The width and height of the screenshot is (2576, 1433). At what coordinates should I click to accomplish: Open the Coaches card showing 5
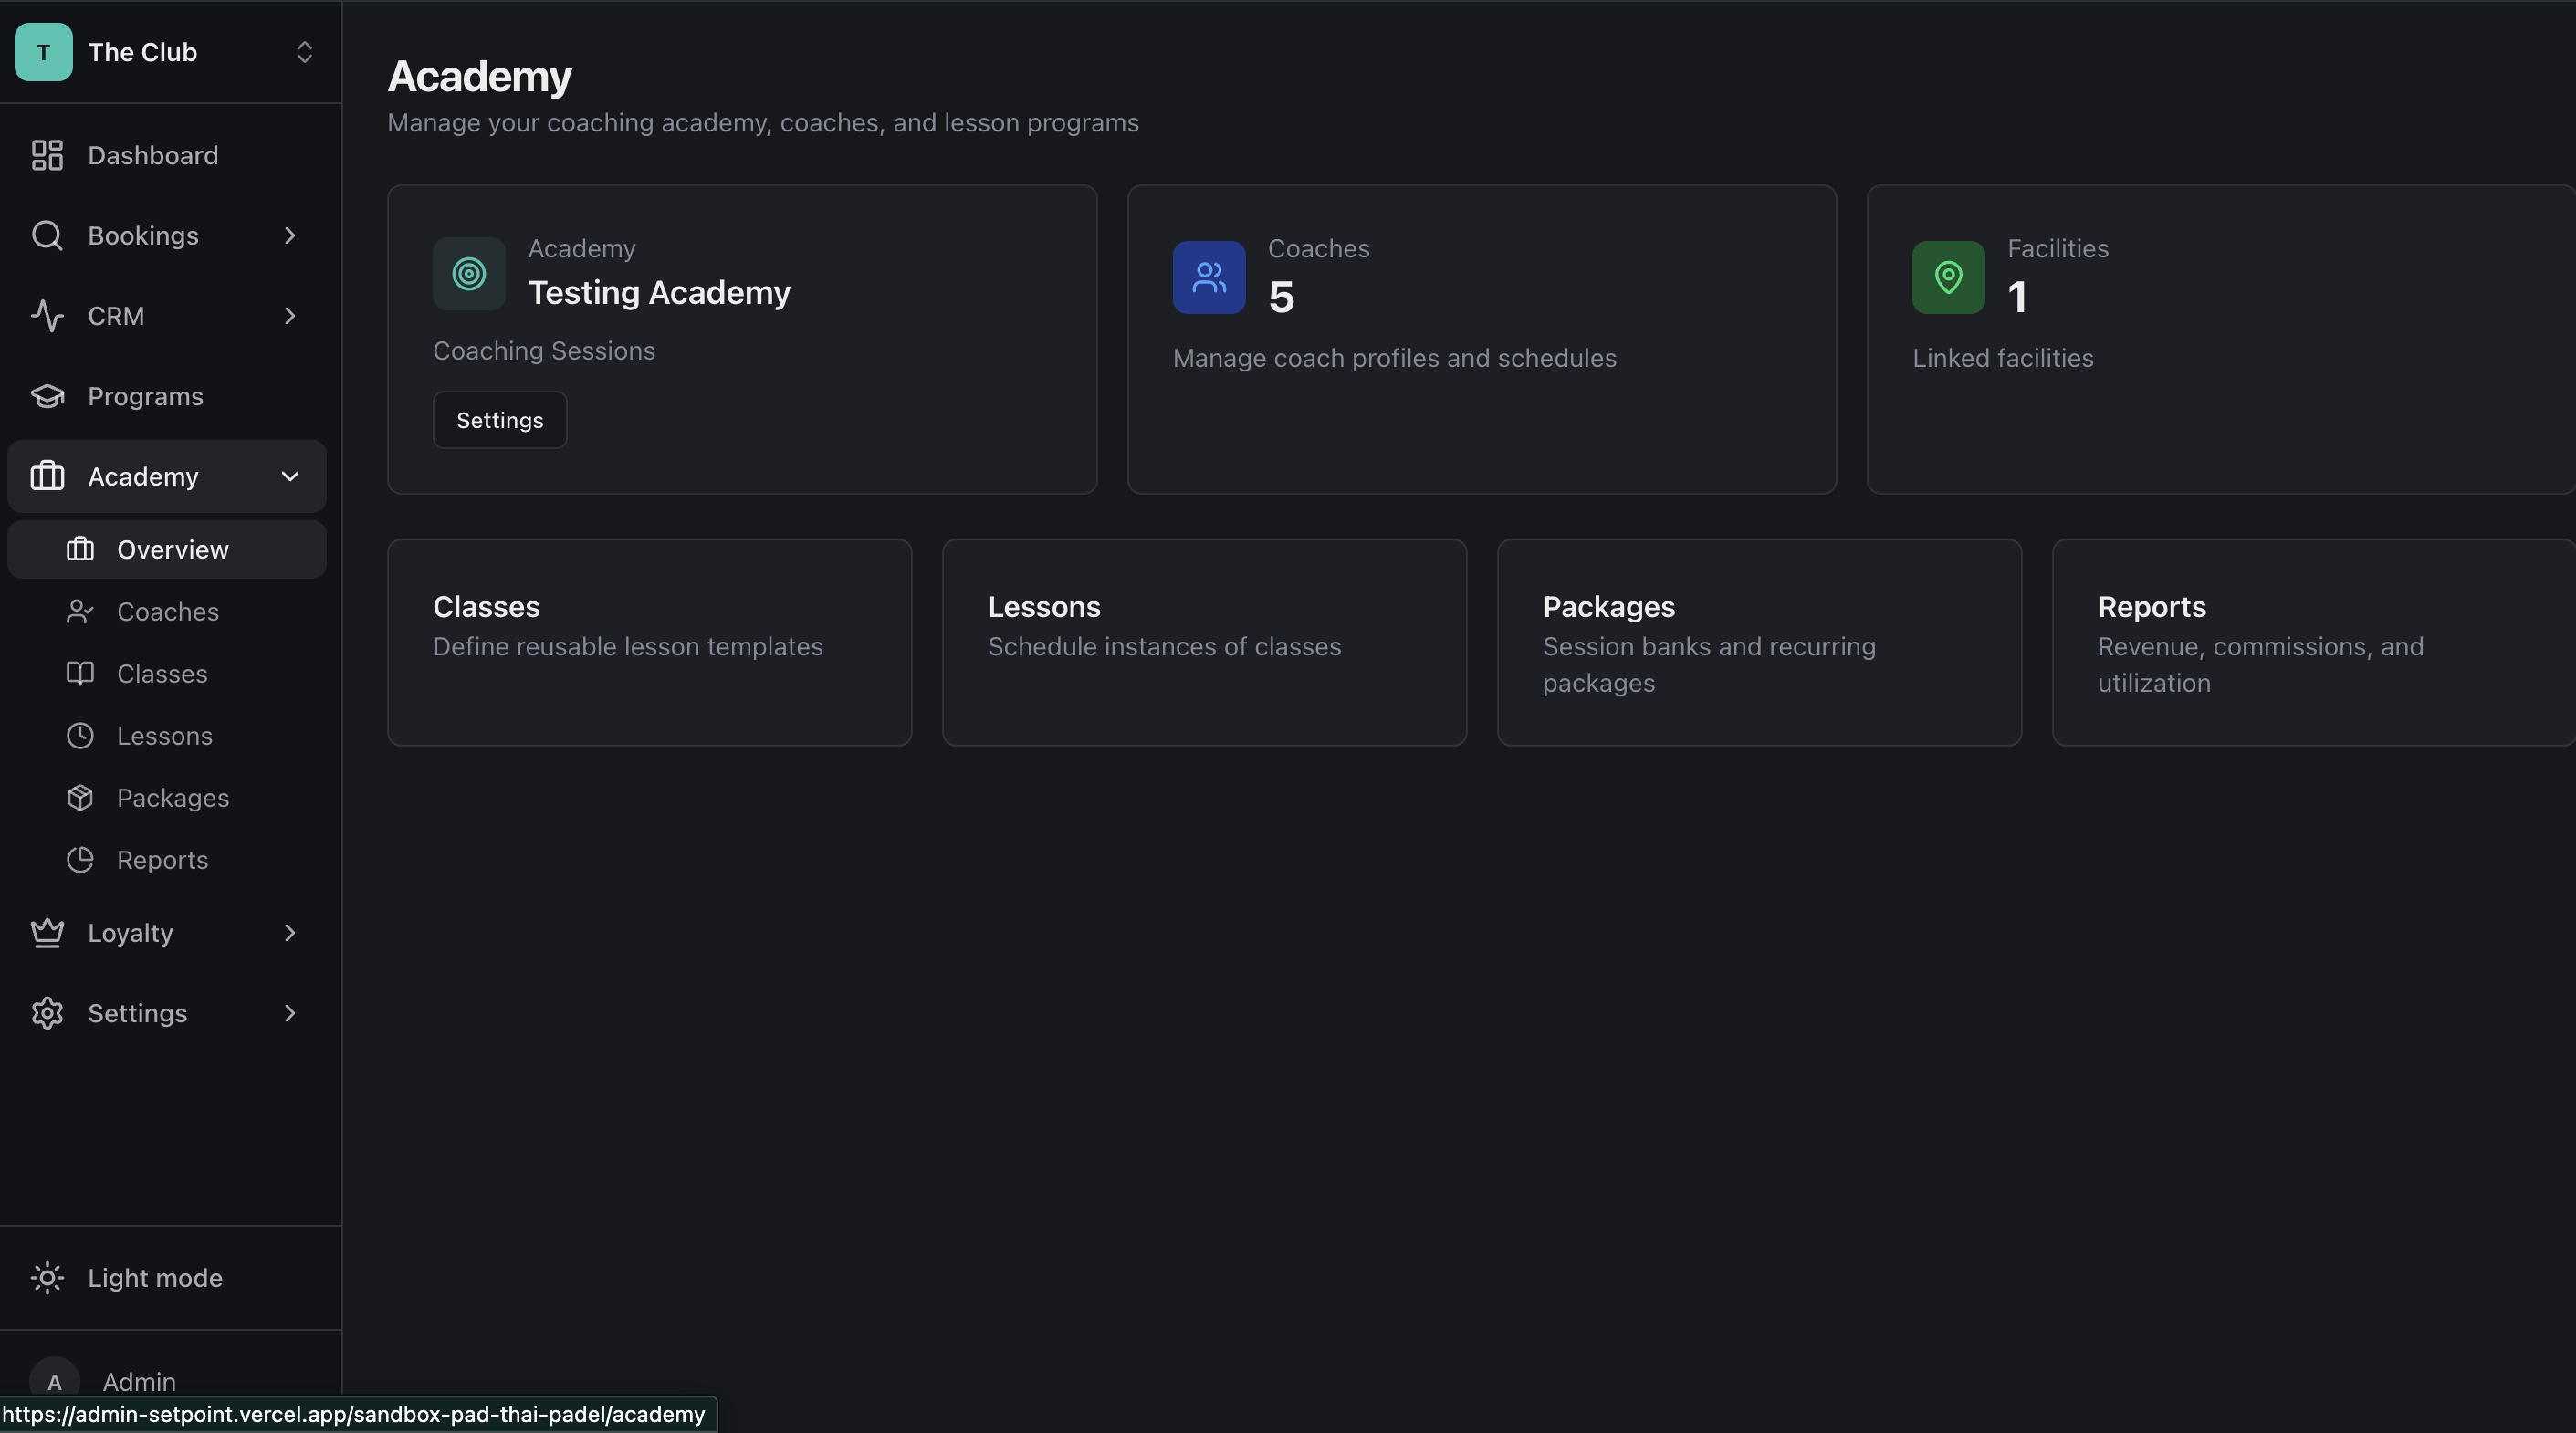pyautogui.click(x=1482, y=339)
